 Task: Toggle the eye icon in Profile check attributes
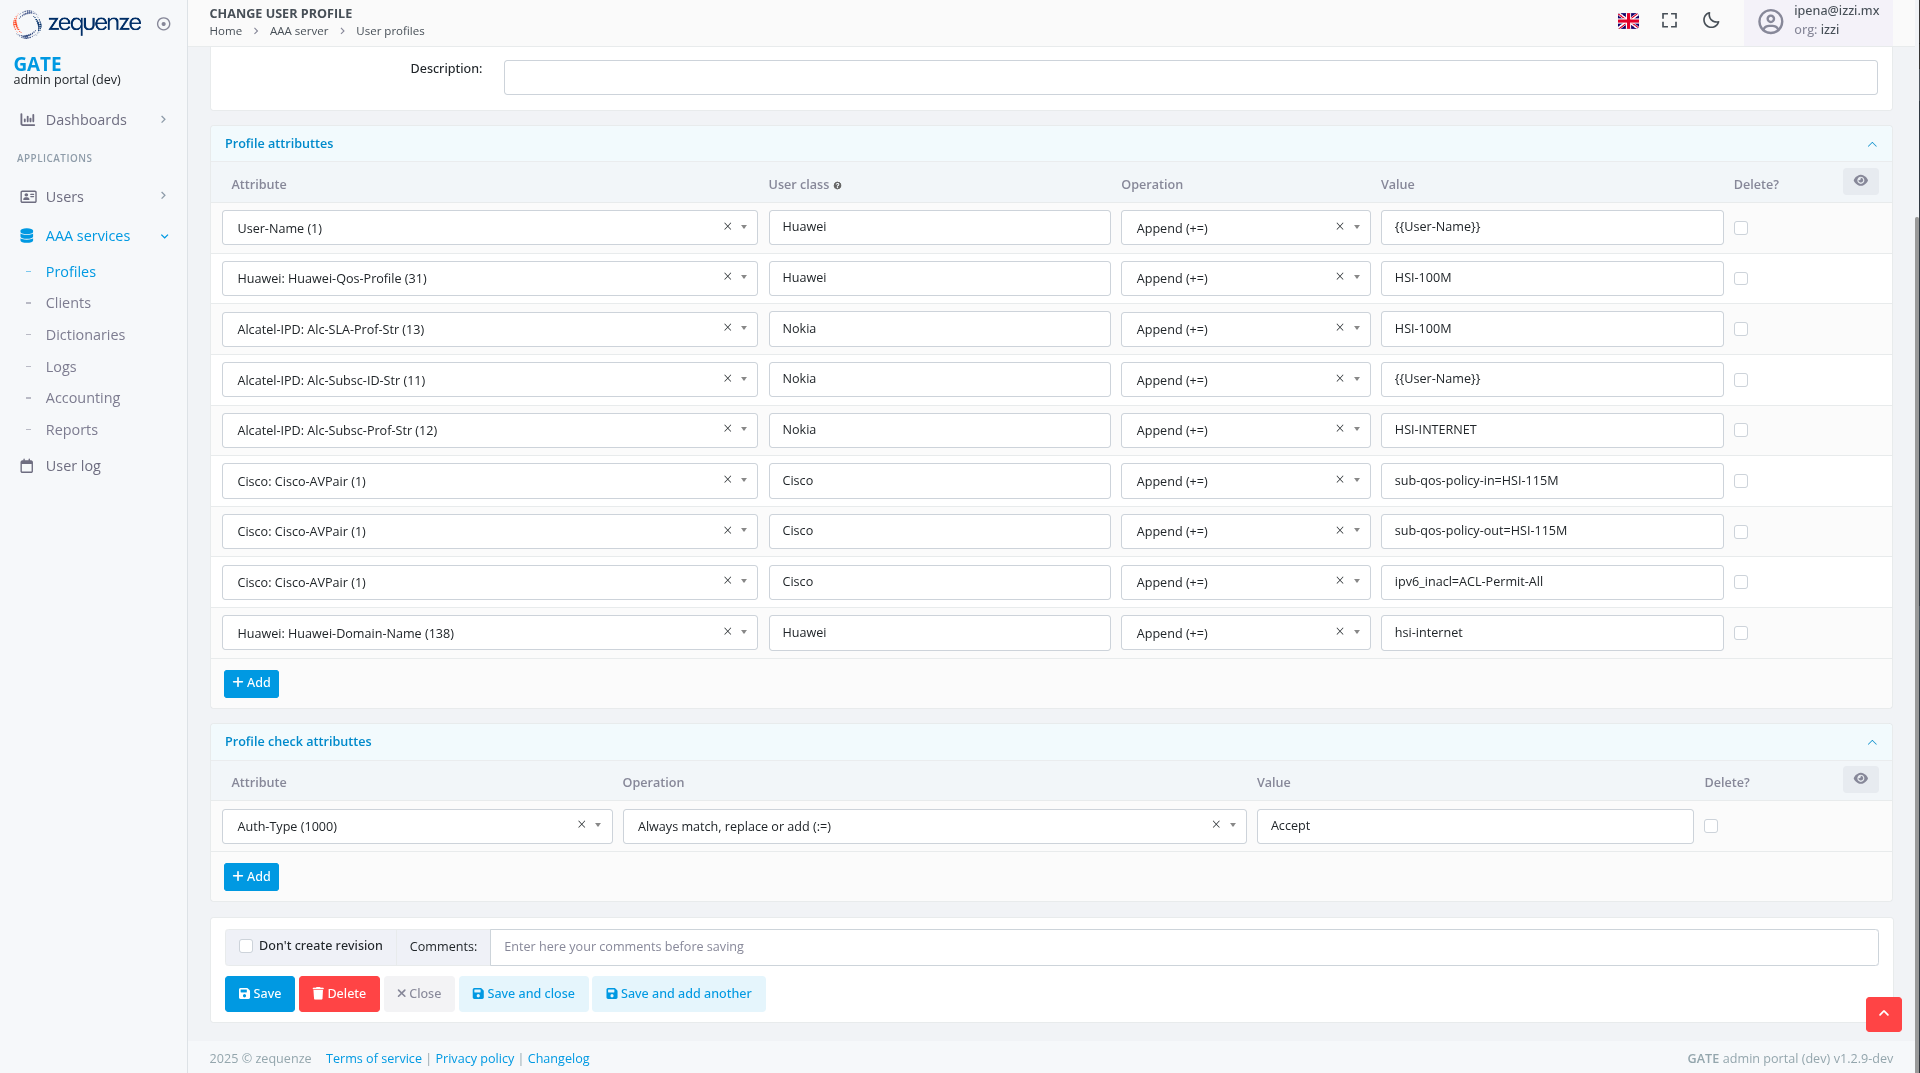(1860, 779)
